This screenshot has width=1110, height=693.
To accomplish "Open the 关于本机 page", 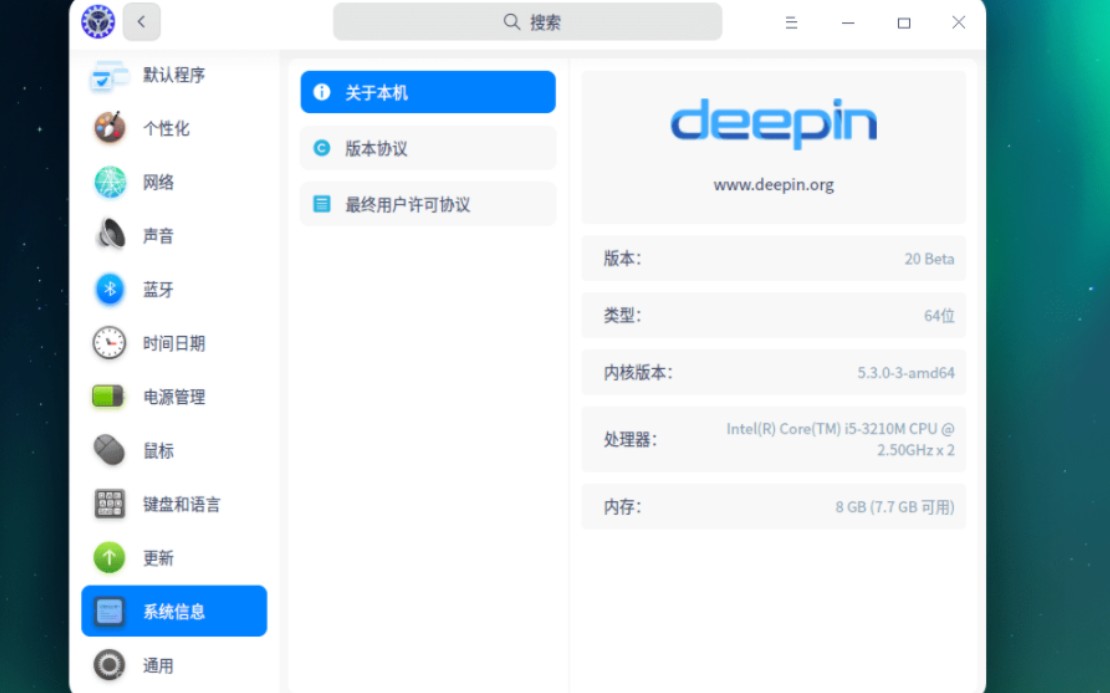I will [428, 92].
